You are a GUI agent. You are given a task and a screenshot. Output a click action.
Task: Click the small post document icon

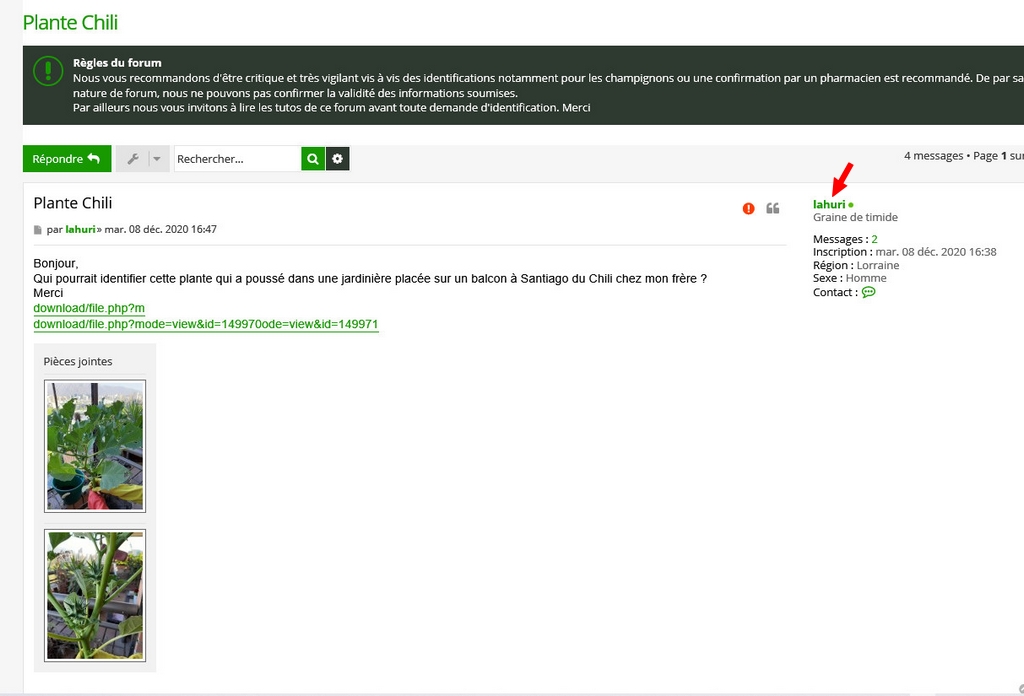click(x=38, y=230)
